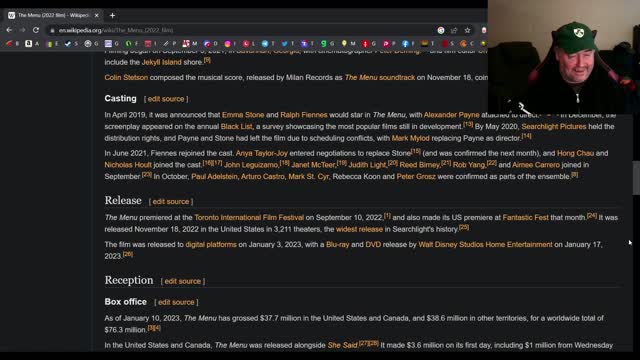Open the Amazon bookmark labeled A
The image size is (640, 360).
pyautogui.click(x=32, y=43)
